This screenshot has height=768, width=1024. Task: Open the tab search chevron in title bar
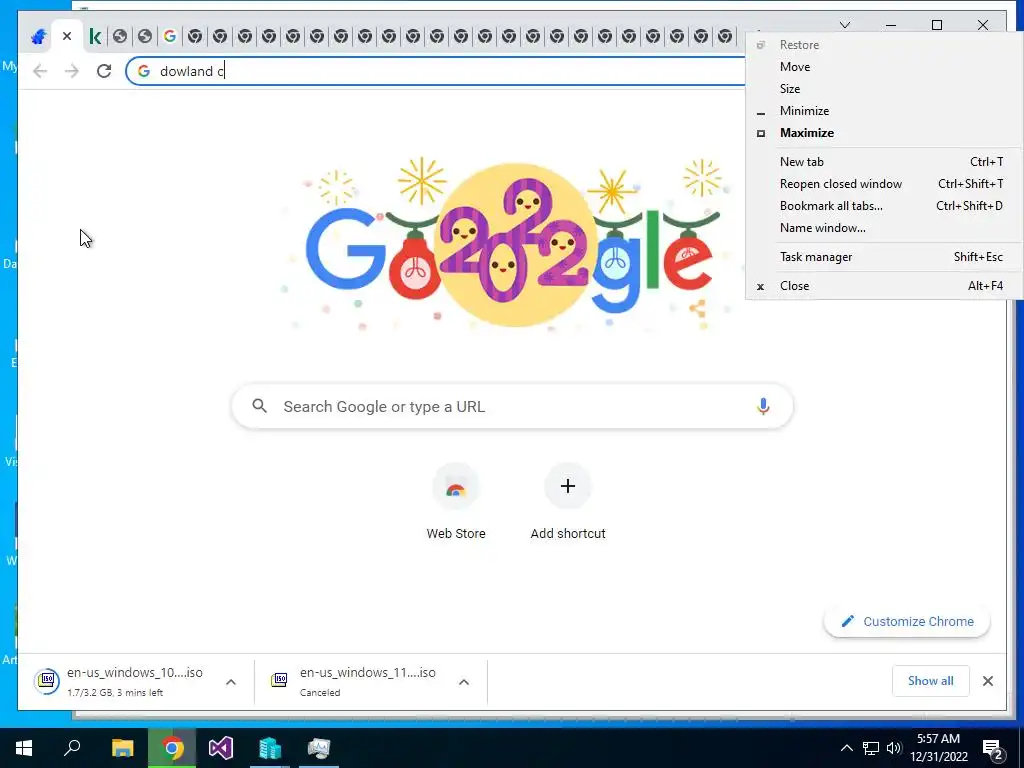point(845,25)
